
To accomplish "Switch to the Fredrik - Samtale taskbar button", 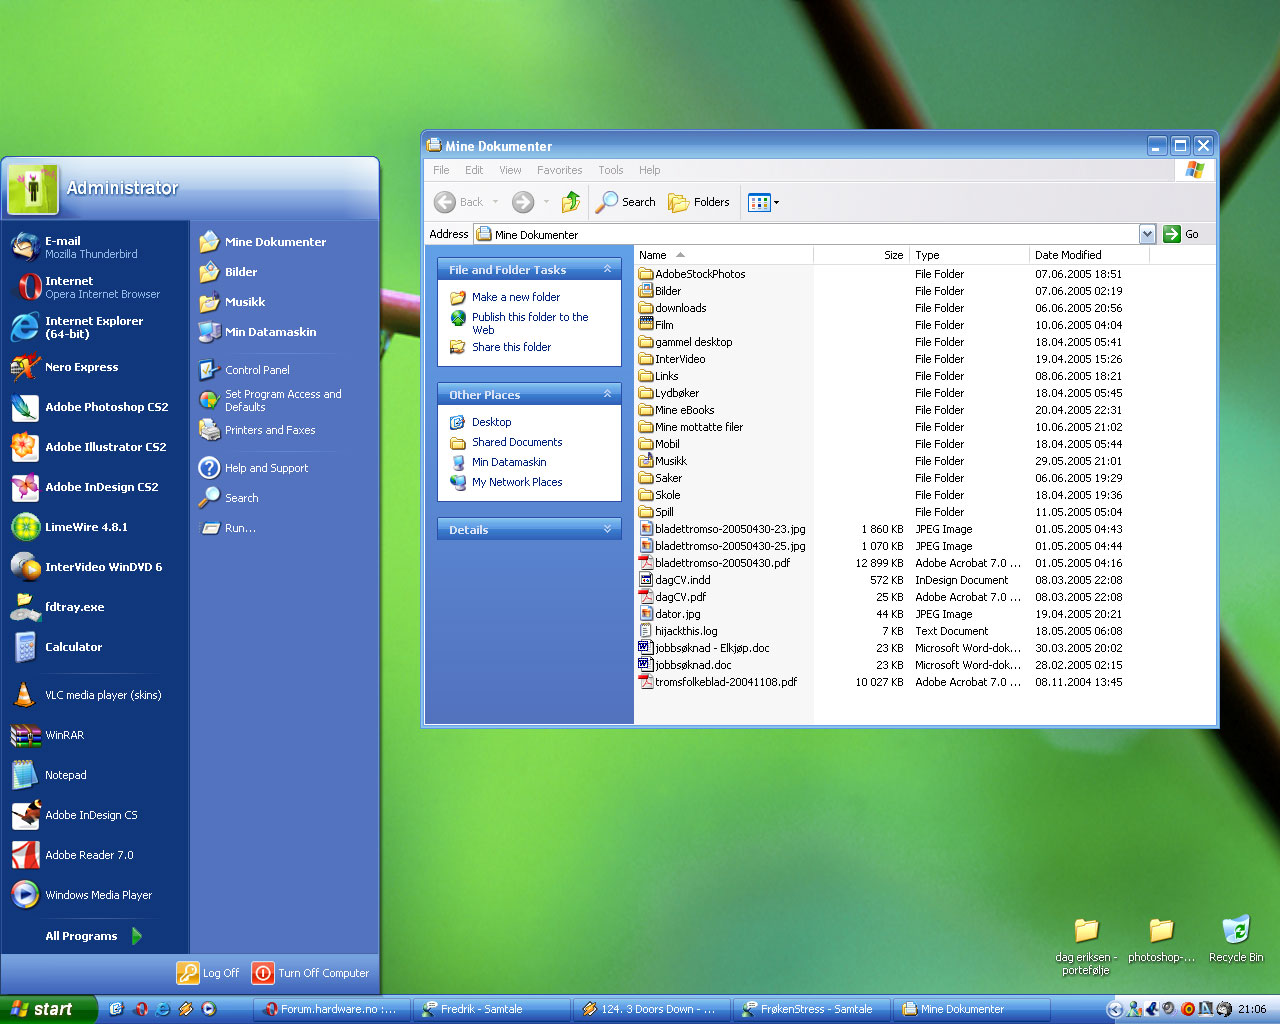I will (x=491, y=1009).
